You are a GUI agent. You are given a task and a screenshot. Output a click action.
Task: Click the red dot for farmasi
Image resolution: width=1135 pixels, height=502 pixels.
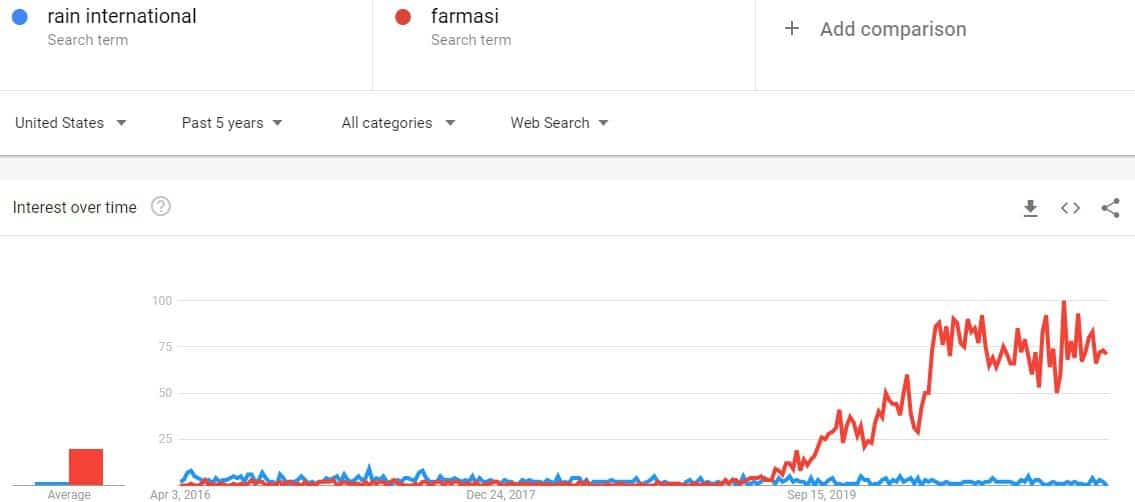point(403,17)
